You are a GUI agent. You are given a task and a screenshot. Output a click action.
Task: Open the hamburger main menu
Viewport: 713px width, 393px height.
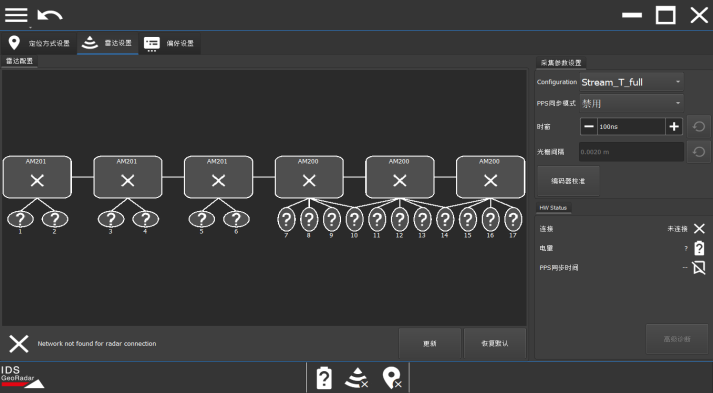[x=16, y=15]
